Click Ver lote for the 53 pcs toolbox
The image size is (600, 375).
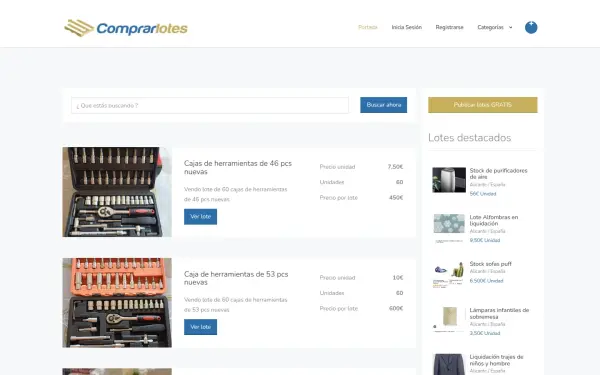pos(200,327)
